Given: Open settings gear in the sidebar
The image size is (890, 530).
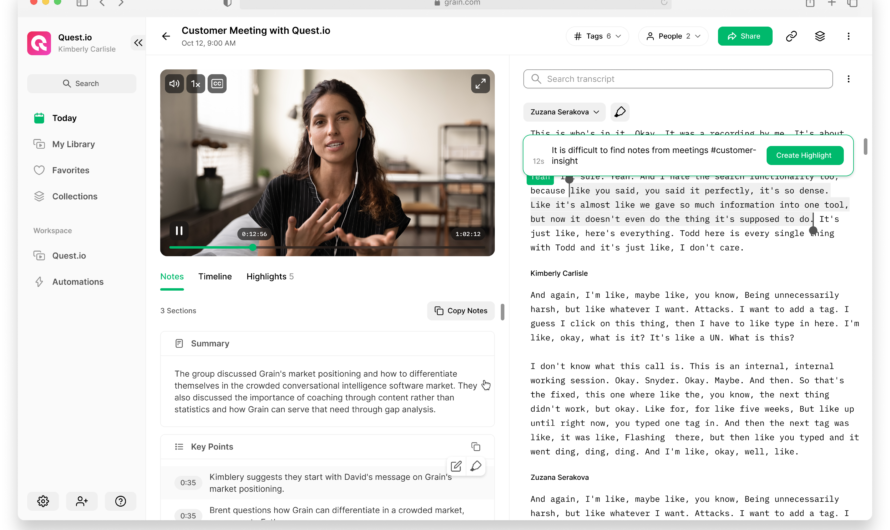Looking at the screenshot, I should point(43,501).
